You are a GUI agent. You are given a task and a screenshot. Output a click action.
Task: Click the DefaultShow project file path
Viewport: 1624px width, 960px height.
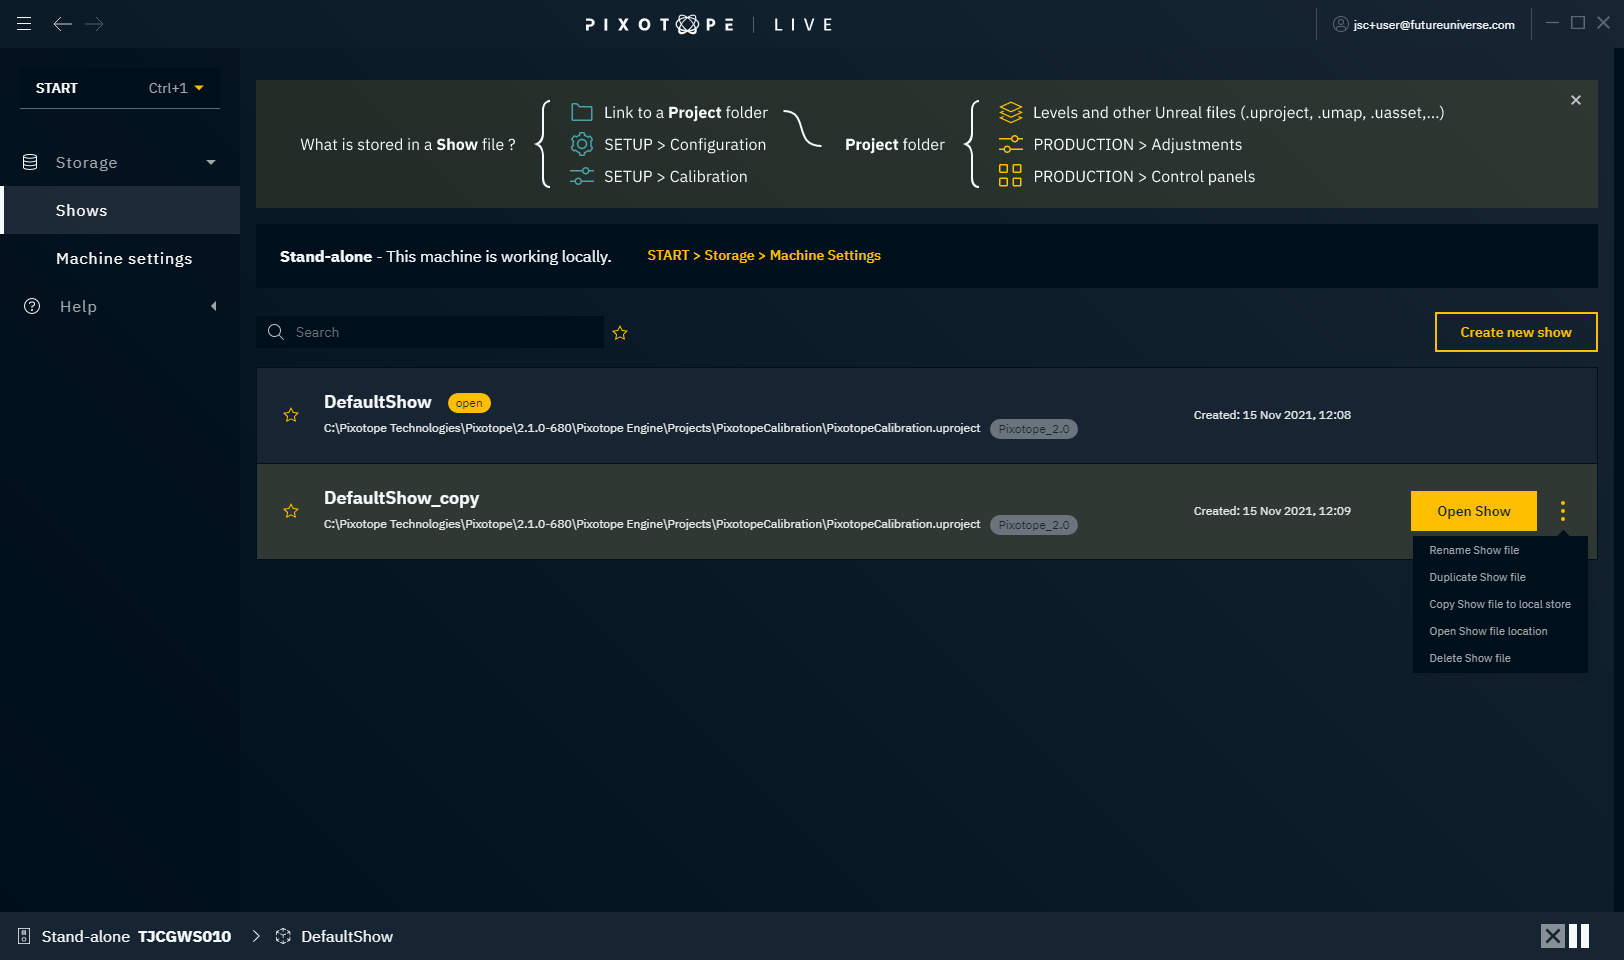click(x=652, y=428)
